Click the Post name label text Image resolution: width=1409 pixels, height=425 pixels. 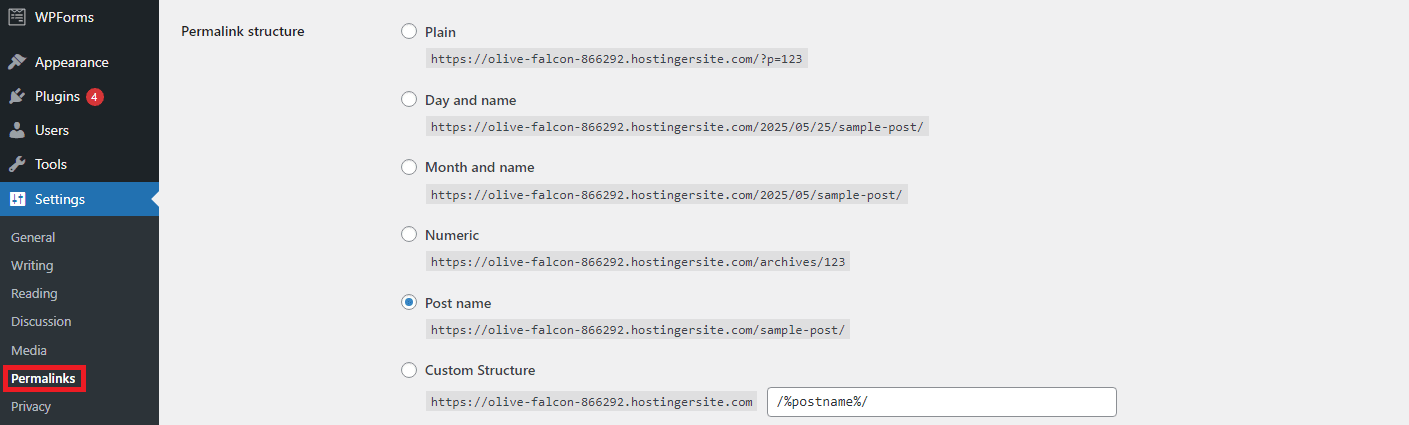click(458, 303)
